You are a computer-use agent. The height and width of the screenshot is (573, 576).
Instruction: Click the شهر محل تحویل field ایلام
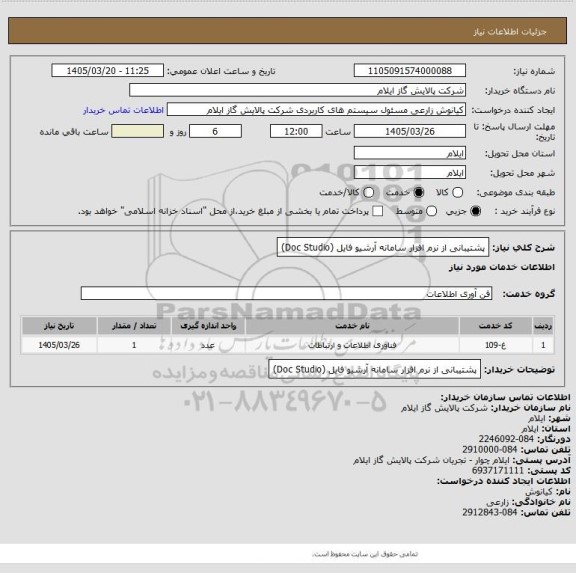point(410,173)
